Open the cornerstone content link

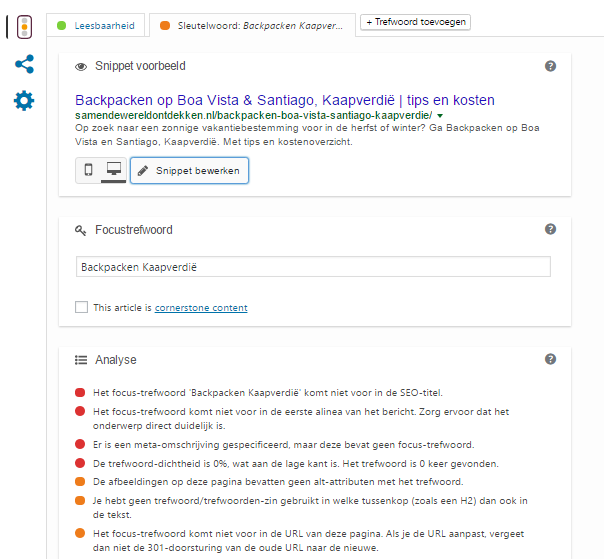click(x=201, y=307)
